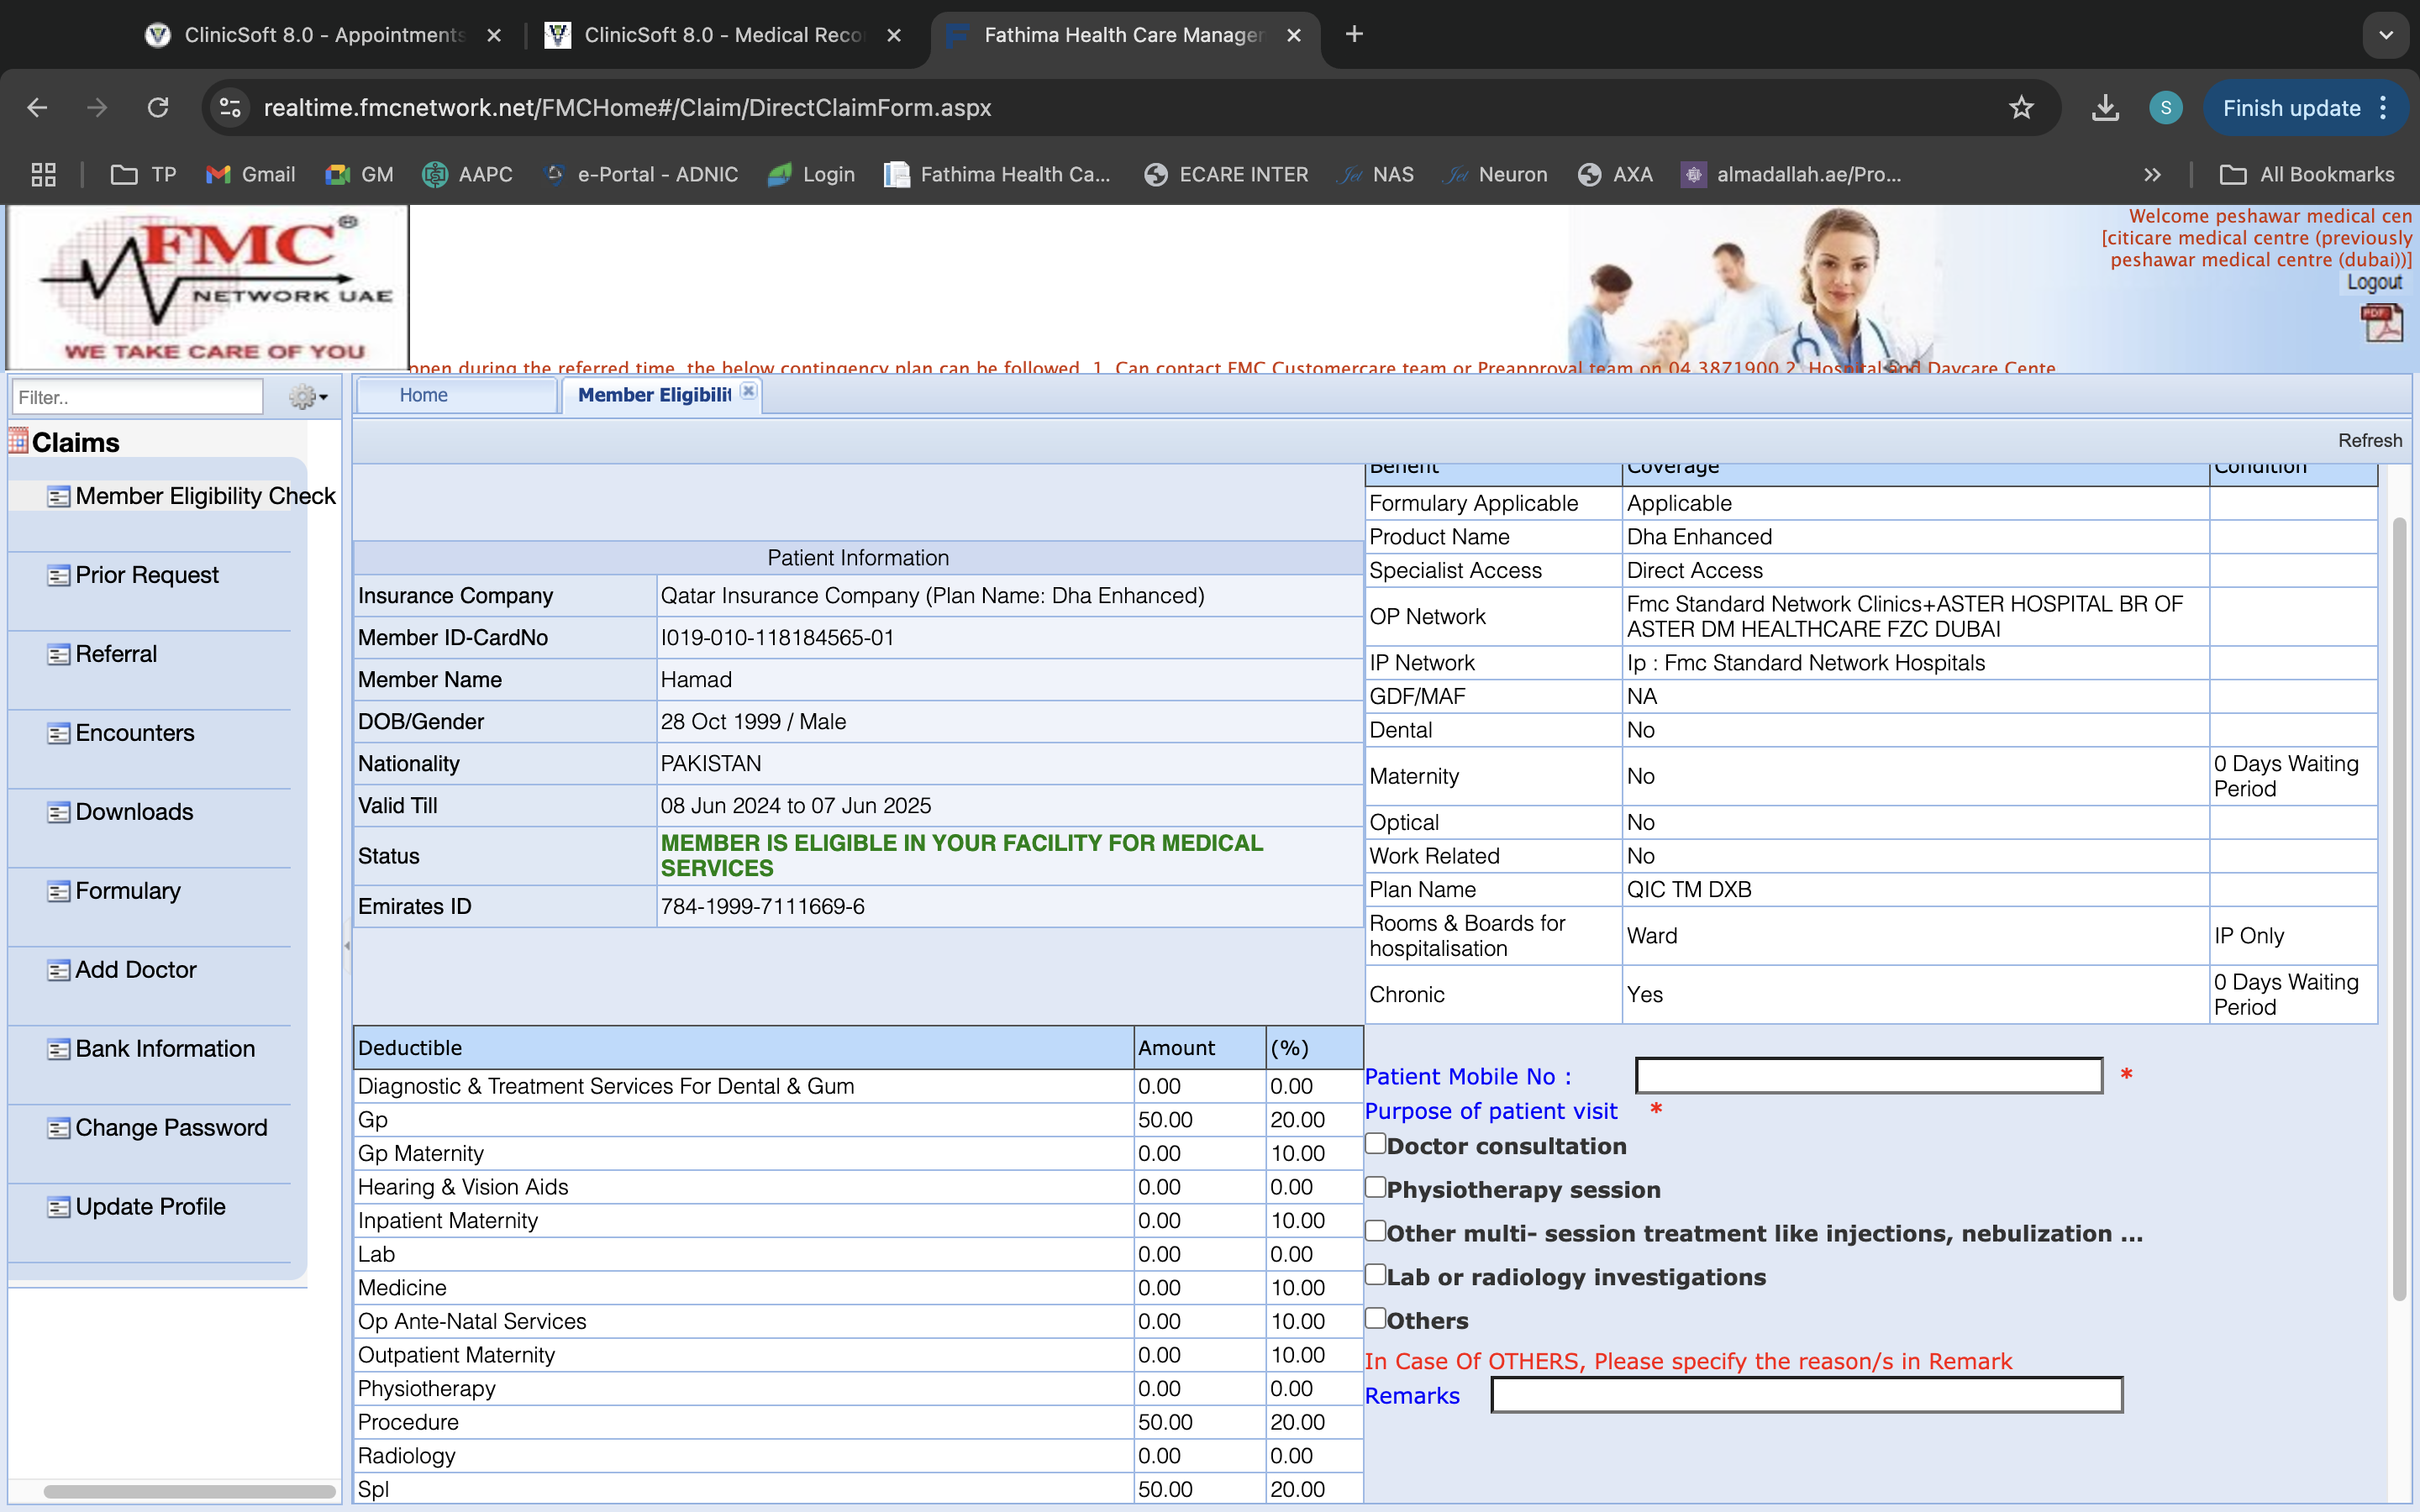This screenshot has height=1512, width=2420.
Task: Bookmark this page with the star icon
Action: pos(2021,108)
